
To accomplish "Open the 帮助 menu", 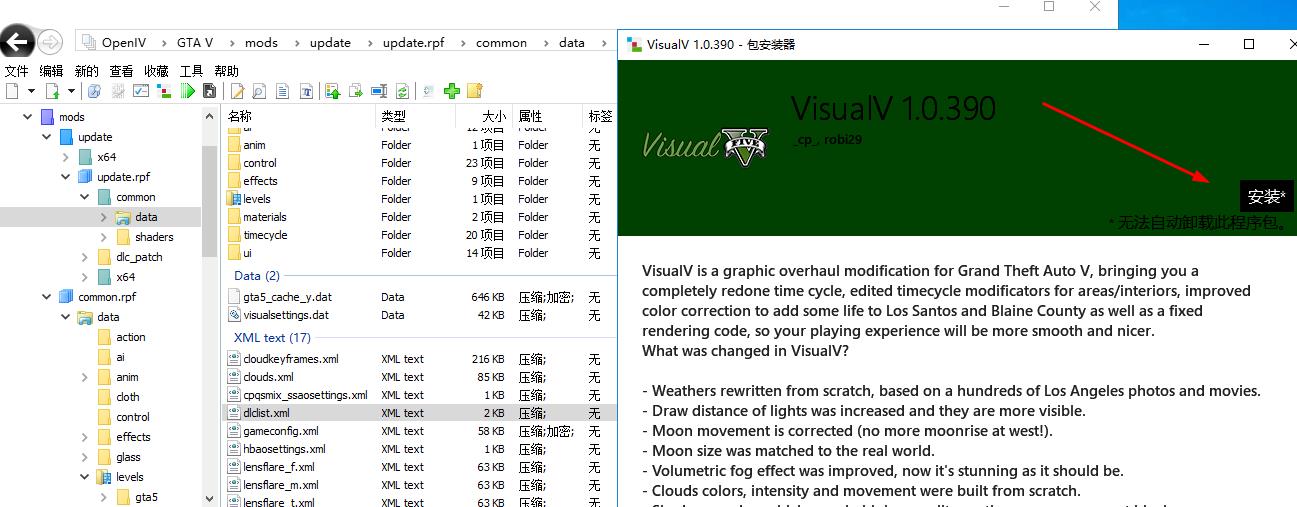I will pos(226,71).
